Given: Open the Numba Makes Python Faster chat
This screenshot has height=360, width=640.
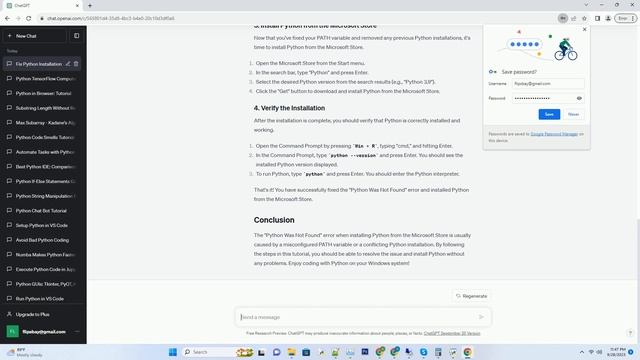Looking at the screenshot, I should 42,255.
